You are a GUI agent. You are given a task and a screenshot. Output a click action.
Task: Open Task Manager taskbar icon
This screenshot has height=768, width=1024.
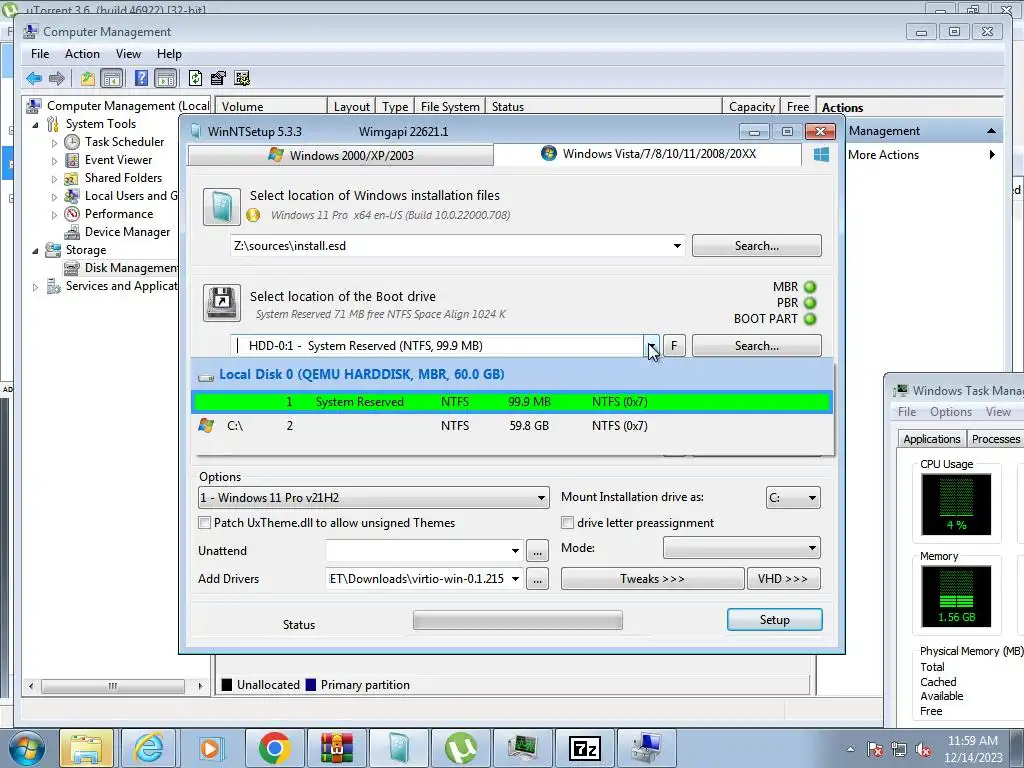pos(522,748)
